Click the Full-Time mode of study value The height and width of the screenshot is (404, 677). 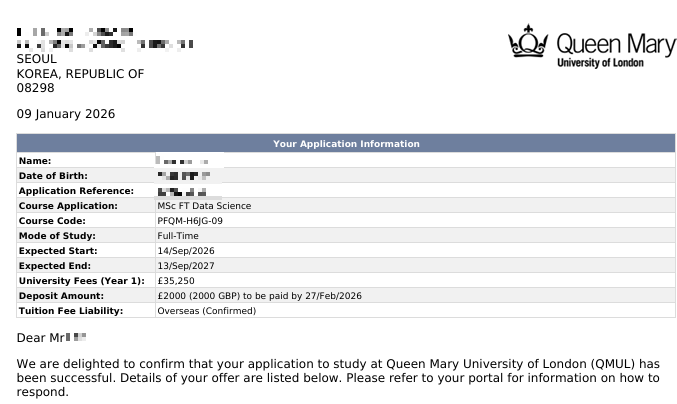coord(178,236)
